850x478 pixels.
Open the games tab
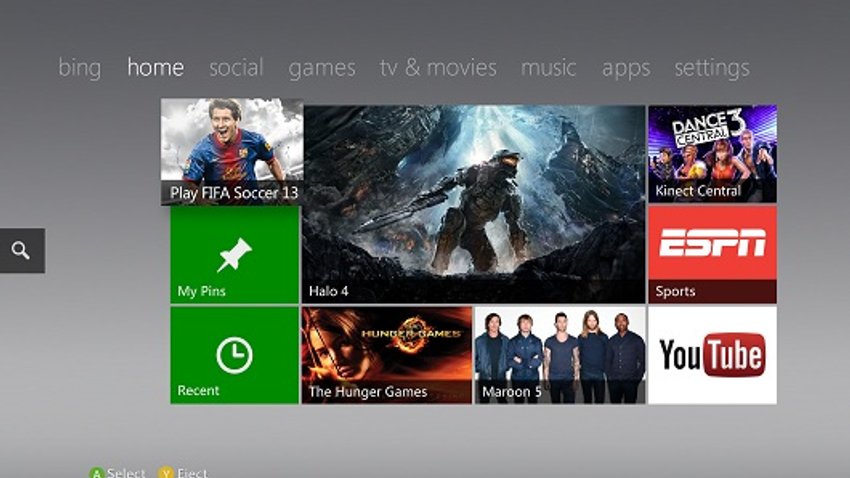(322, 69)
